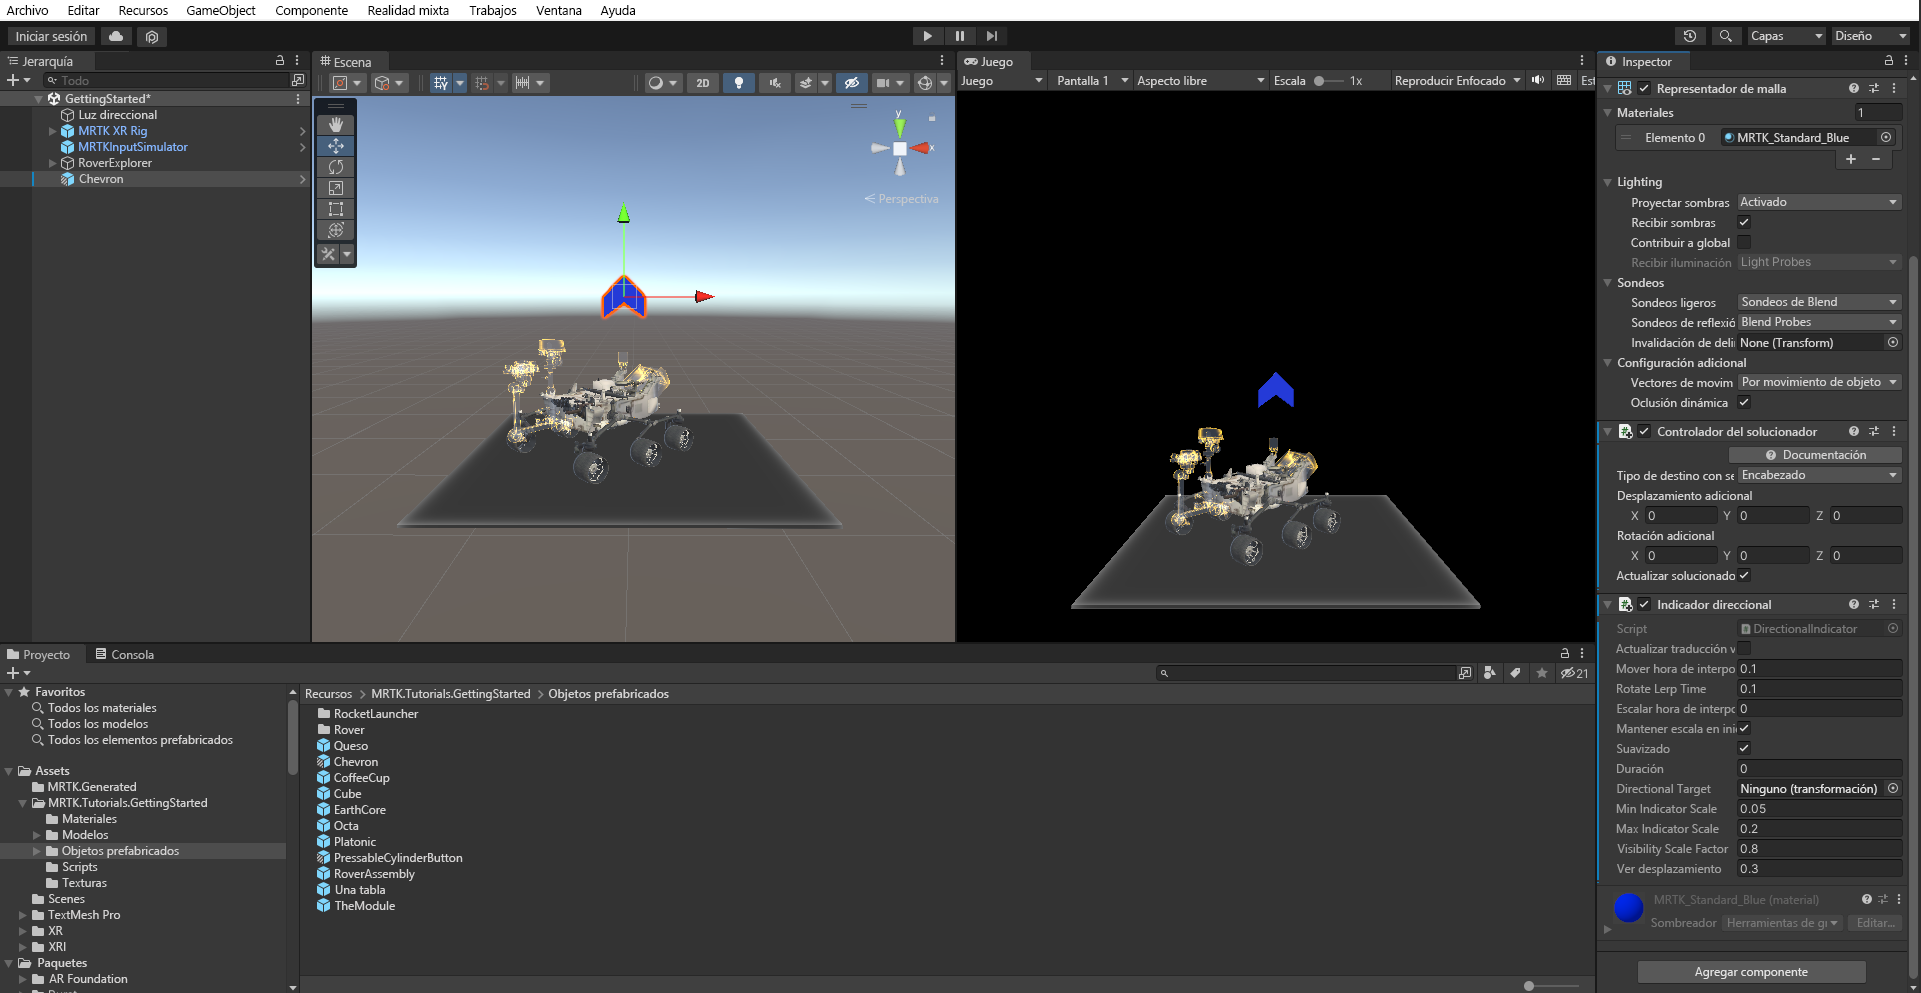The image size is (1921, 993).
Task: Select the Hand view tool
Action: pos(336,125)
